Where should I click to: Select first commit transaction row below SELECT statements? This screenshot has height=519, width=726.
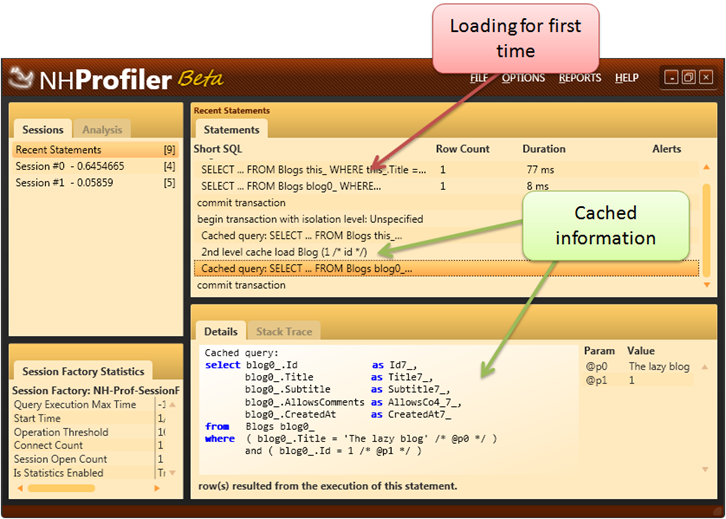[x=446, y=203]
